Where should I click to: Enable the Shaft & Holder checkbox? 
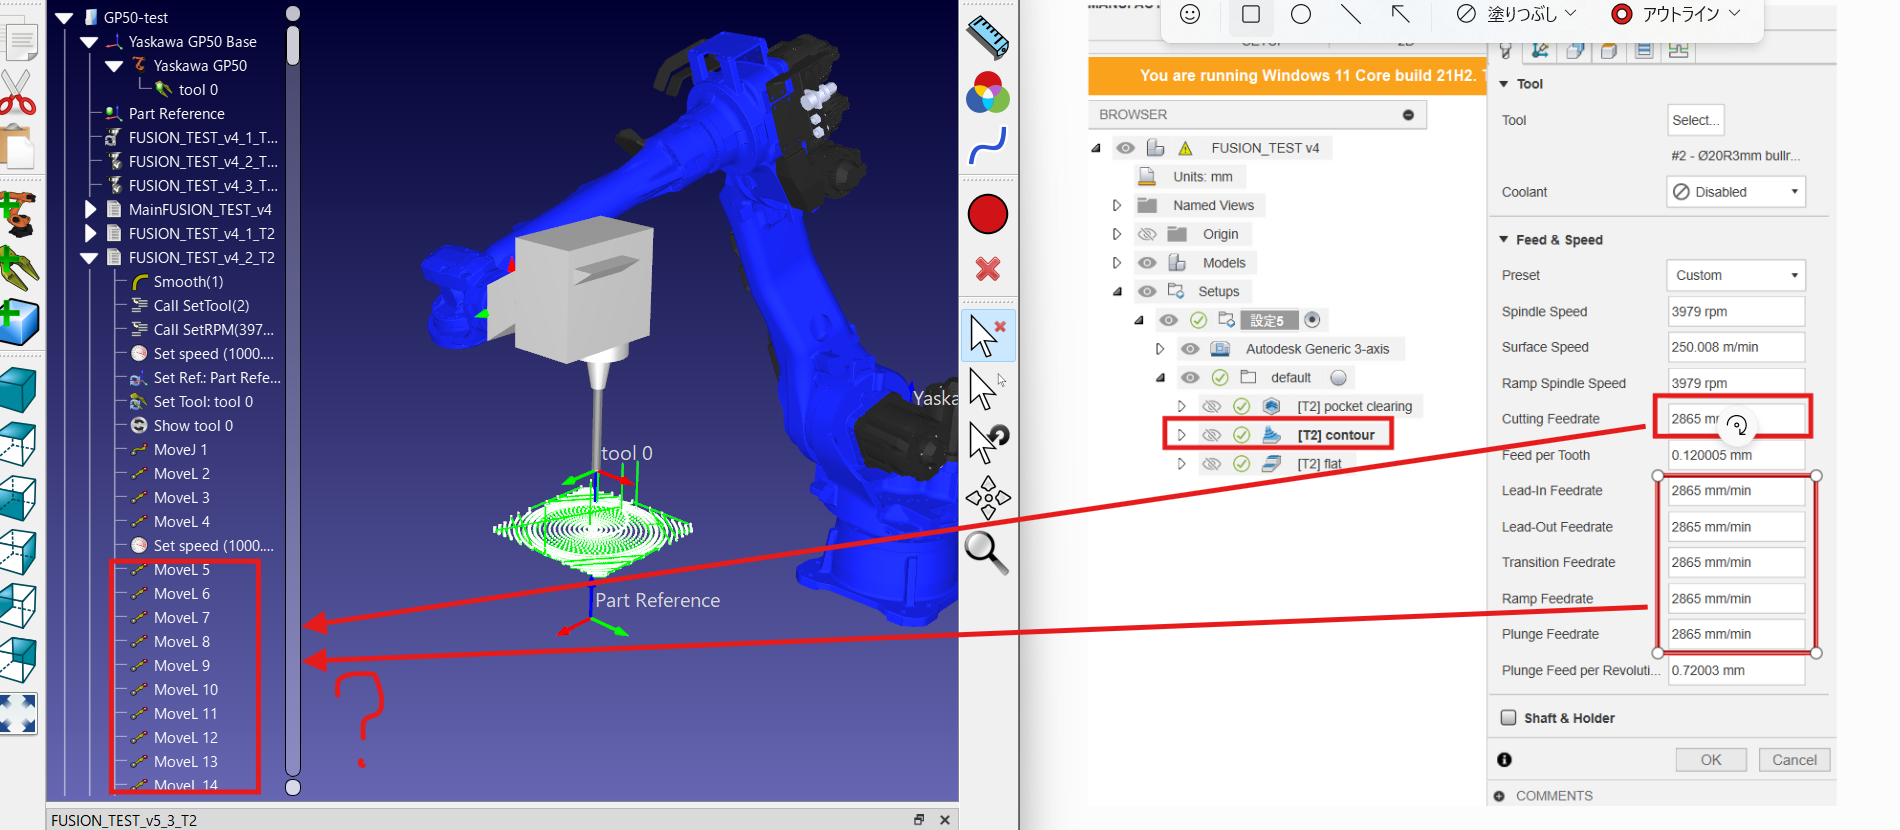pos(1509,718)
